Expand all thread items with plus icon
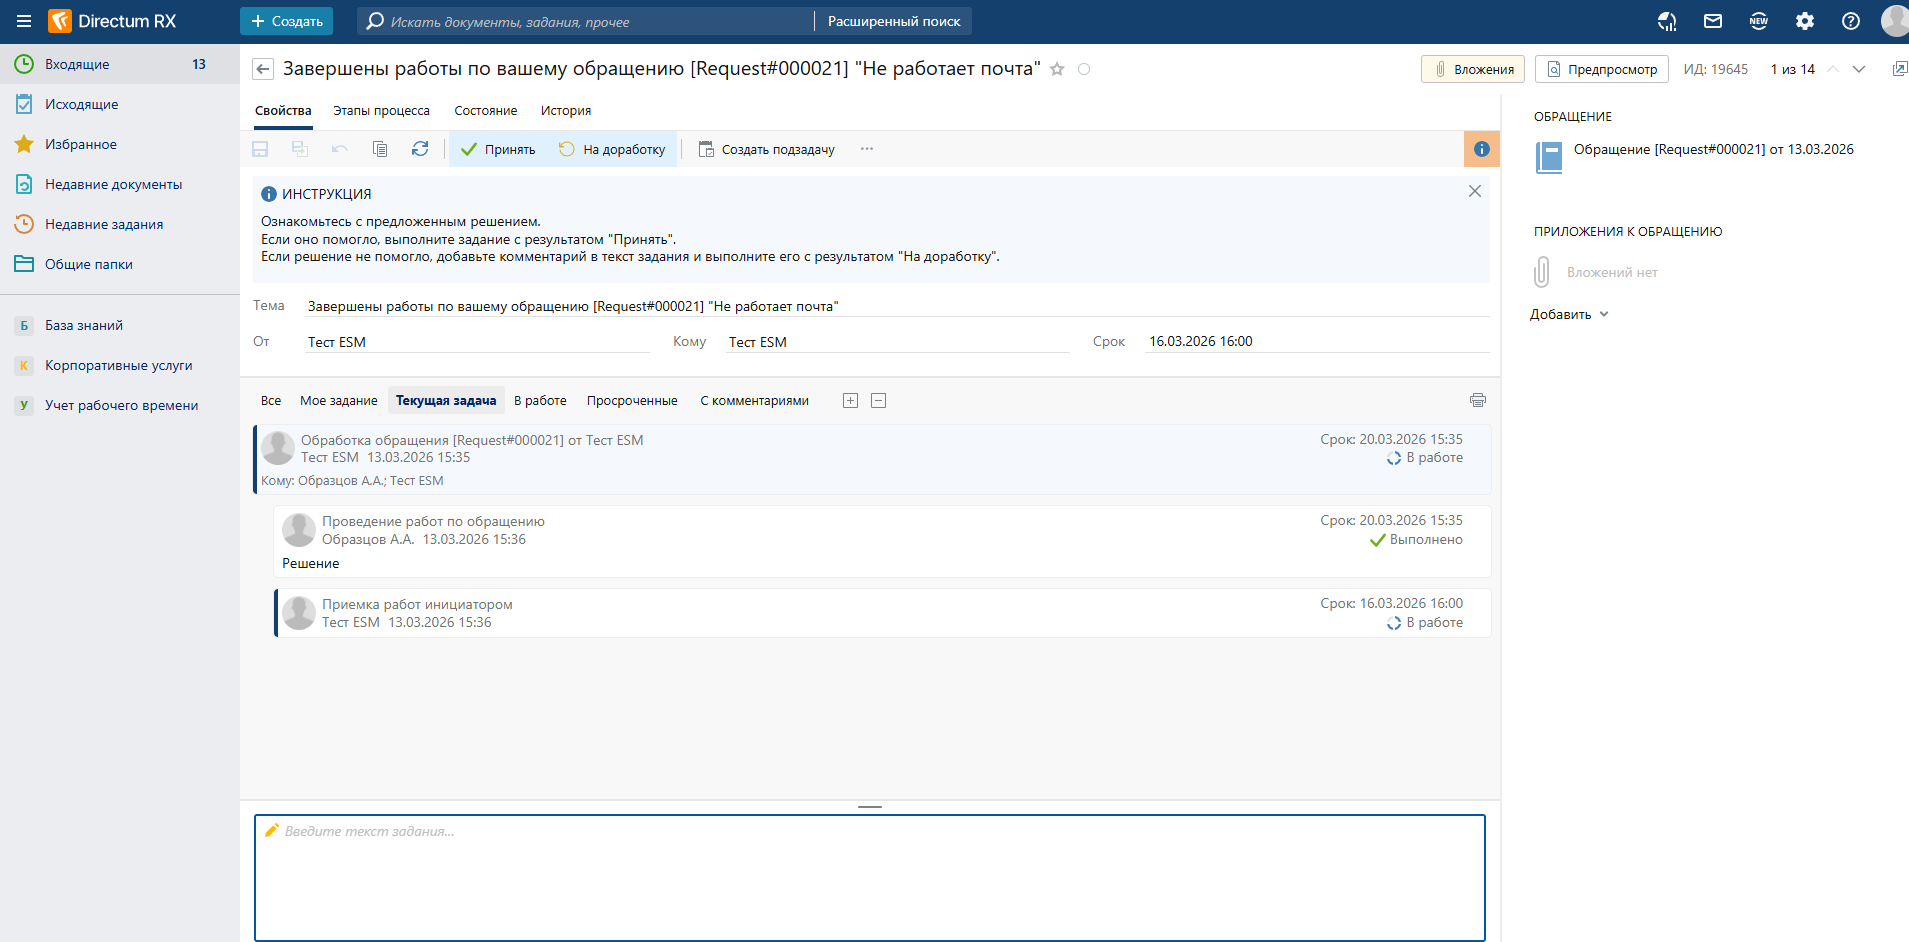 click(850, 401)
